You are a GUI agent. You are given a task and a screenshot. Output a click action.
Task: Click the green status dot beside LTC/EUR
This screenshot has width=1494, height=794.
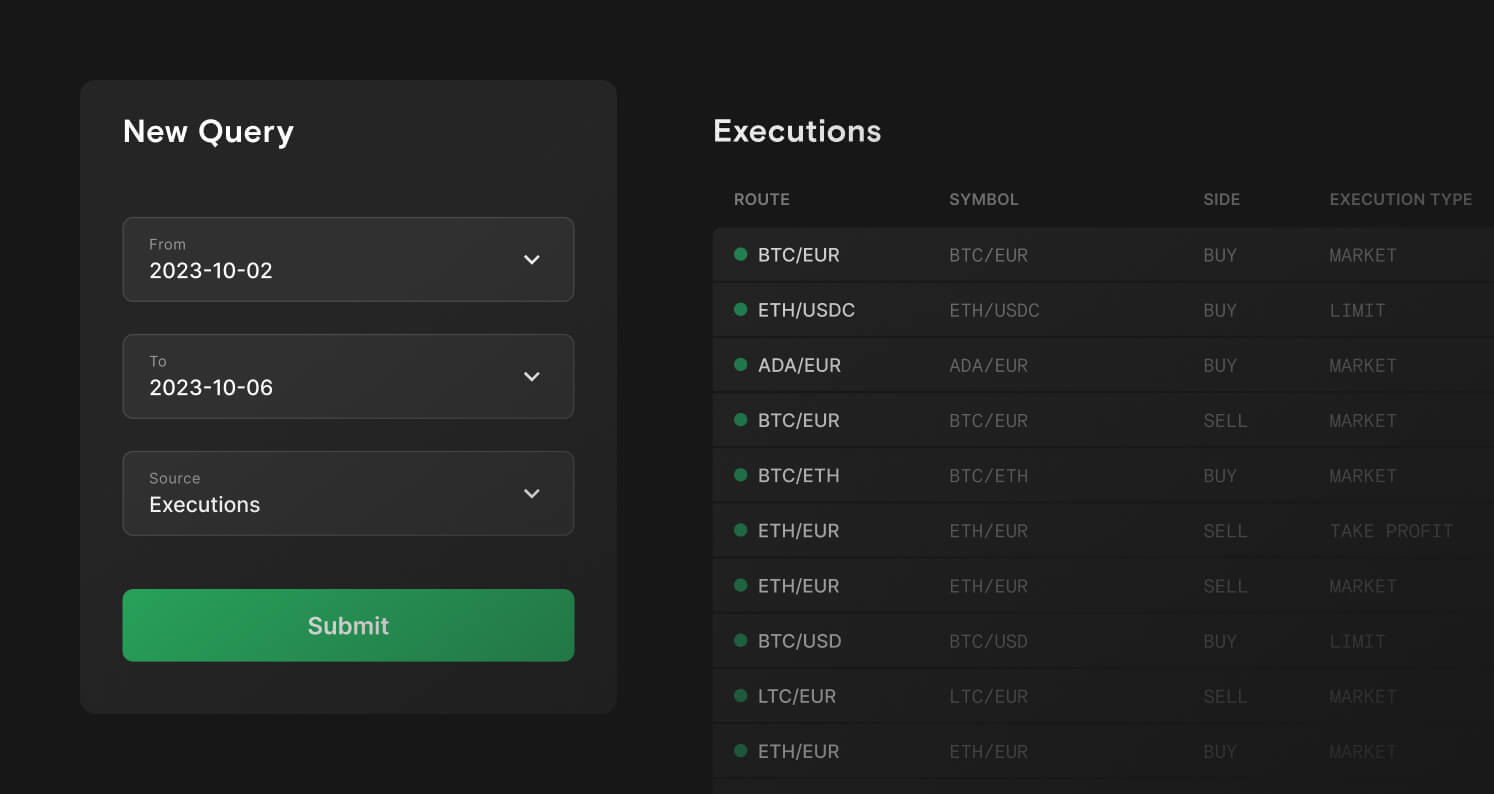[x=741, y=695]
